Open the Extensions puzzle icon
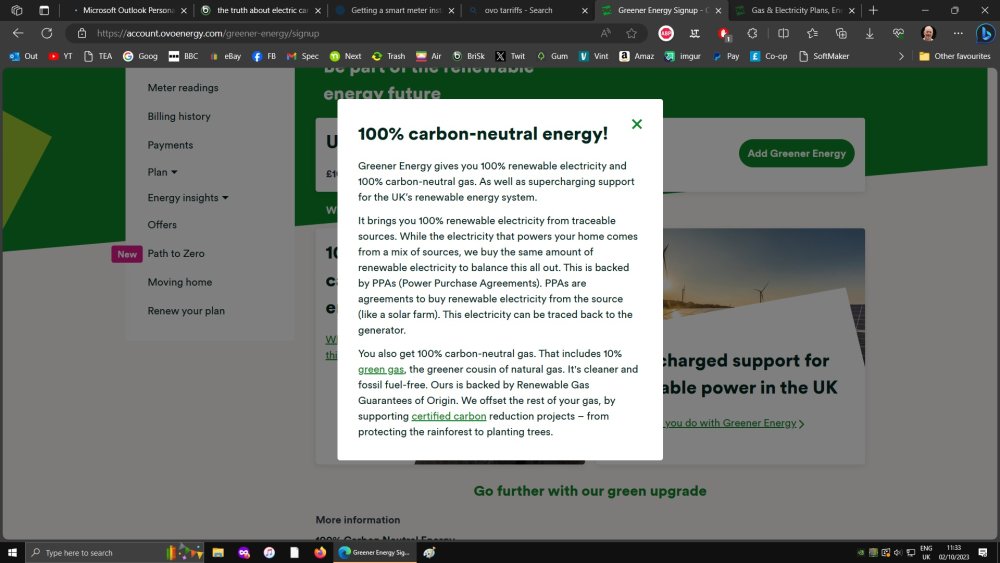The width and height of the screenshot is (1000, 563). coord(753,33)
